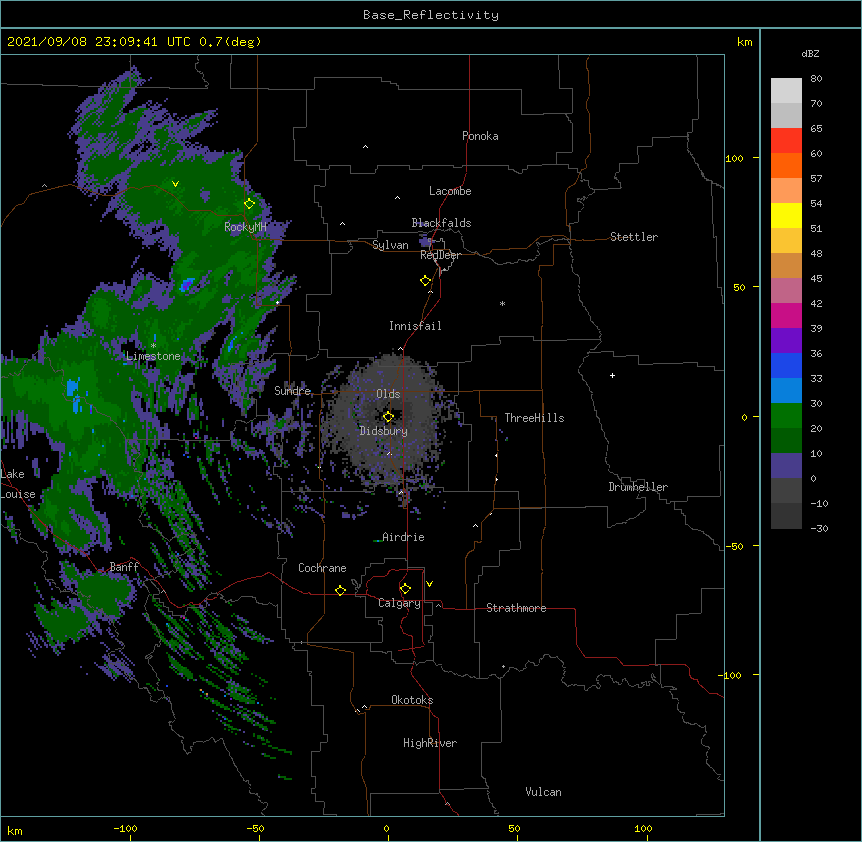Screen dimensions: 862x842
Task: Select the Blackfalds label
Action: coord(441,223)
